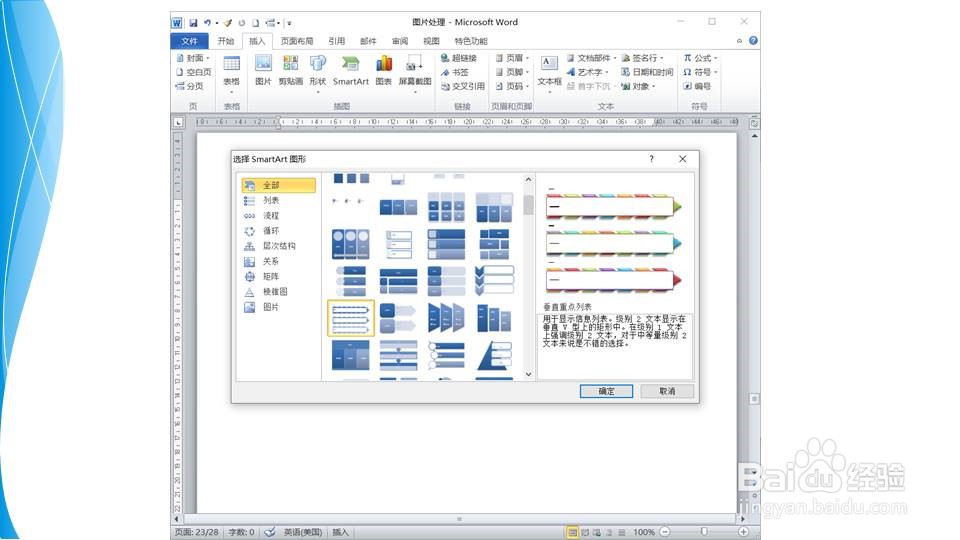Viewport: 960px width, 540px height.
Task: Click the 日期和时间 date and time item
Action: tap(647, 72)
